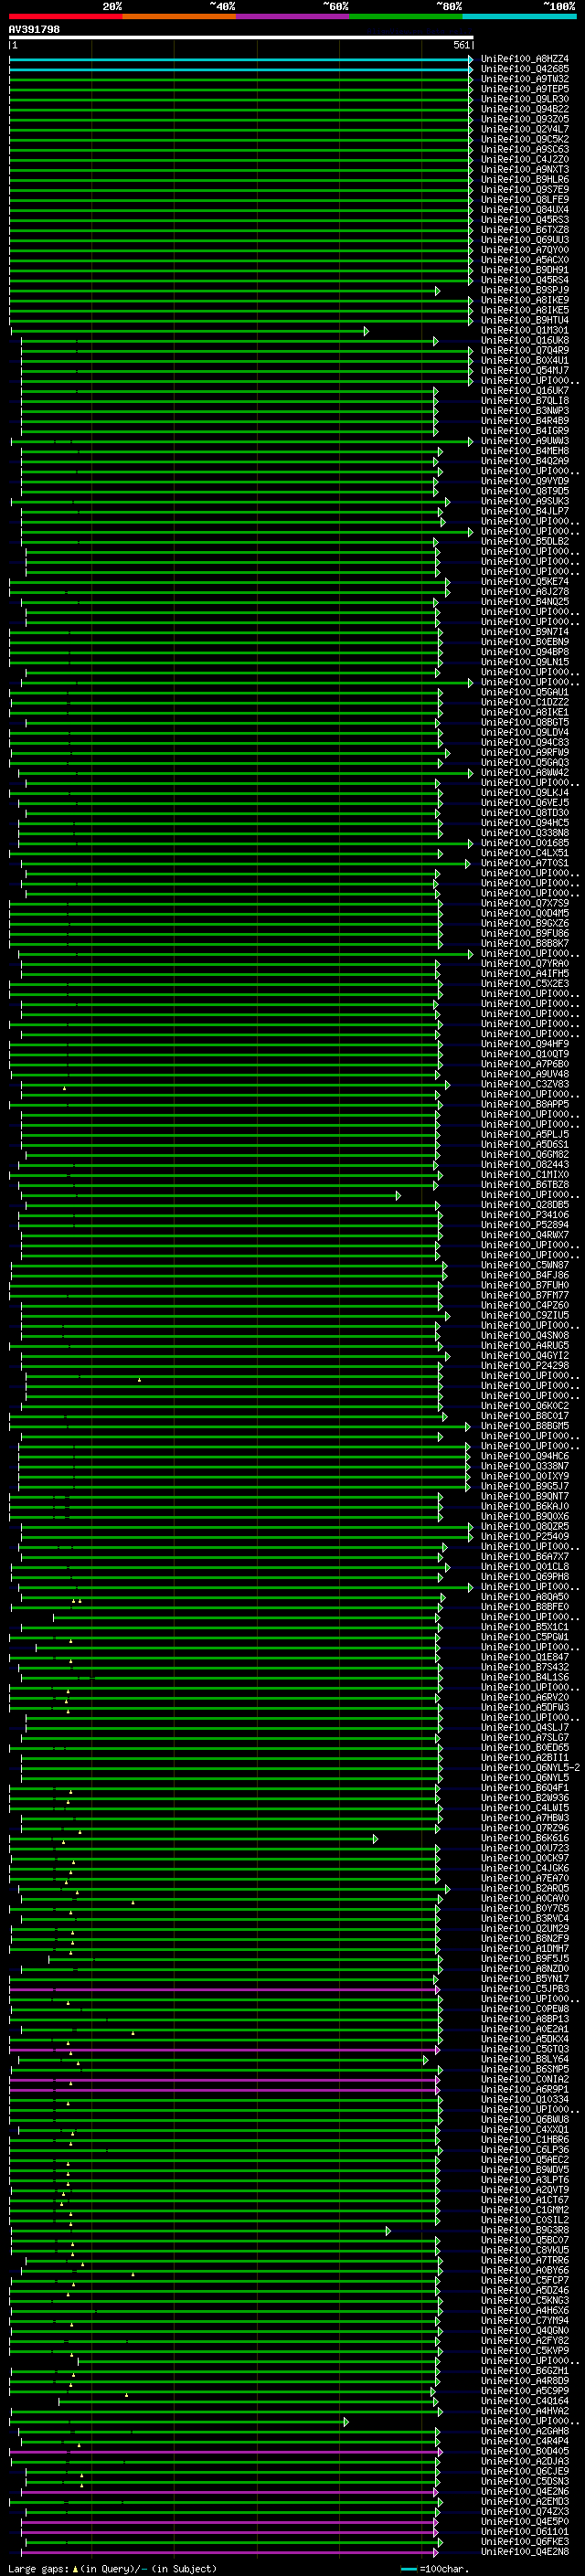Select the UniRef100_Q1M301 label
Image resolution: width=585 pixels, height=2576 pixels.
point(525,330)
